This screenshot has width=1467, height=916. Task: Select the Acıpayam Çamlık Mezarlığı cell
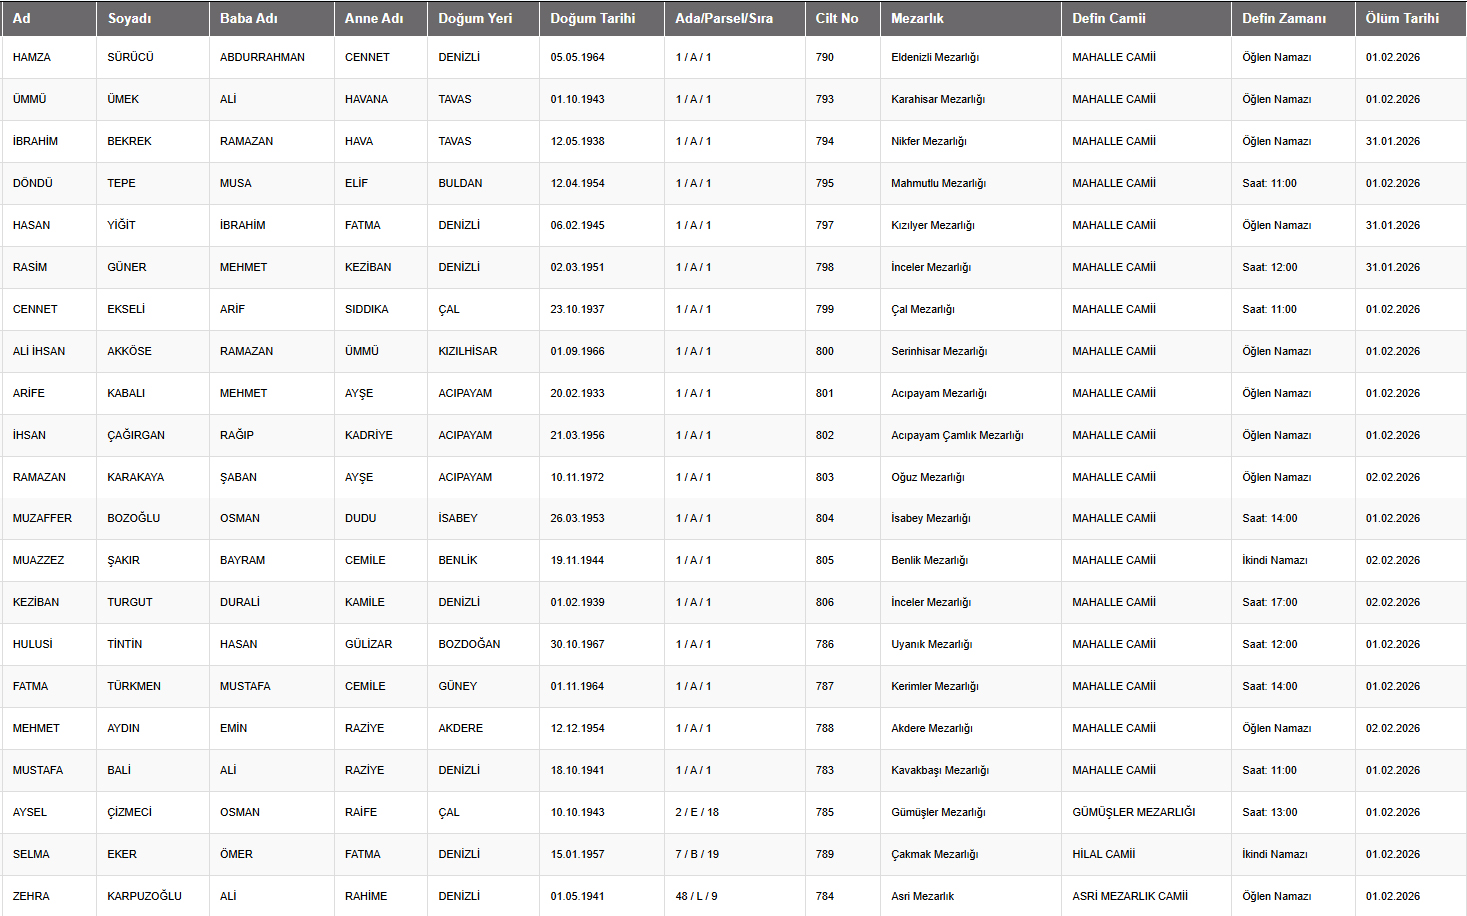coord(957,435)
